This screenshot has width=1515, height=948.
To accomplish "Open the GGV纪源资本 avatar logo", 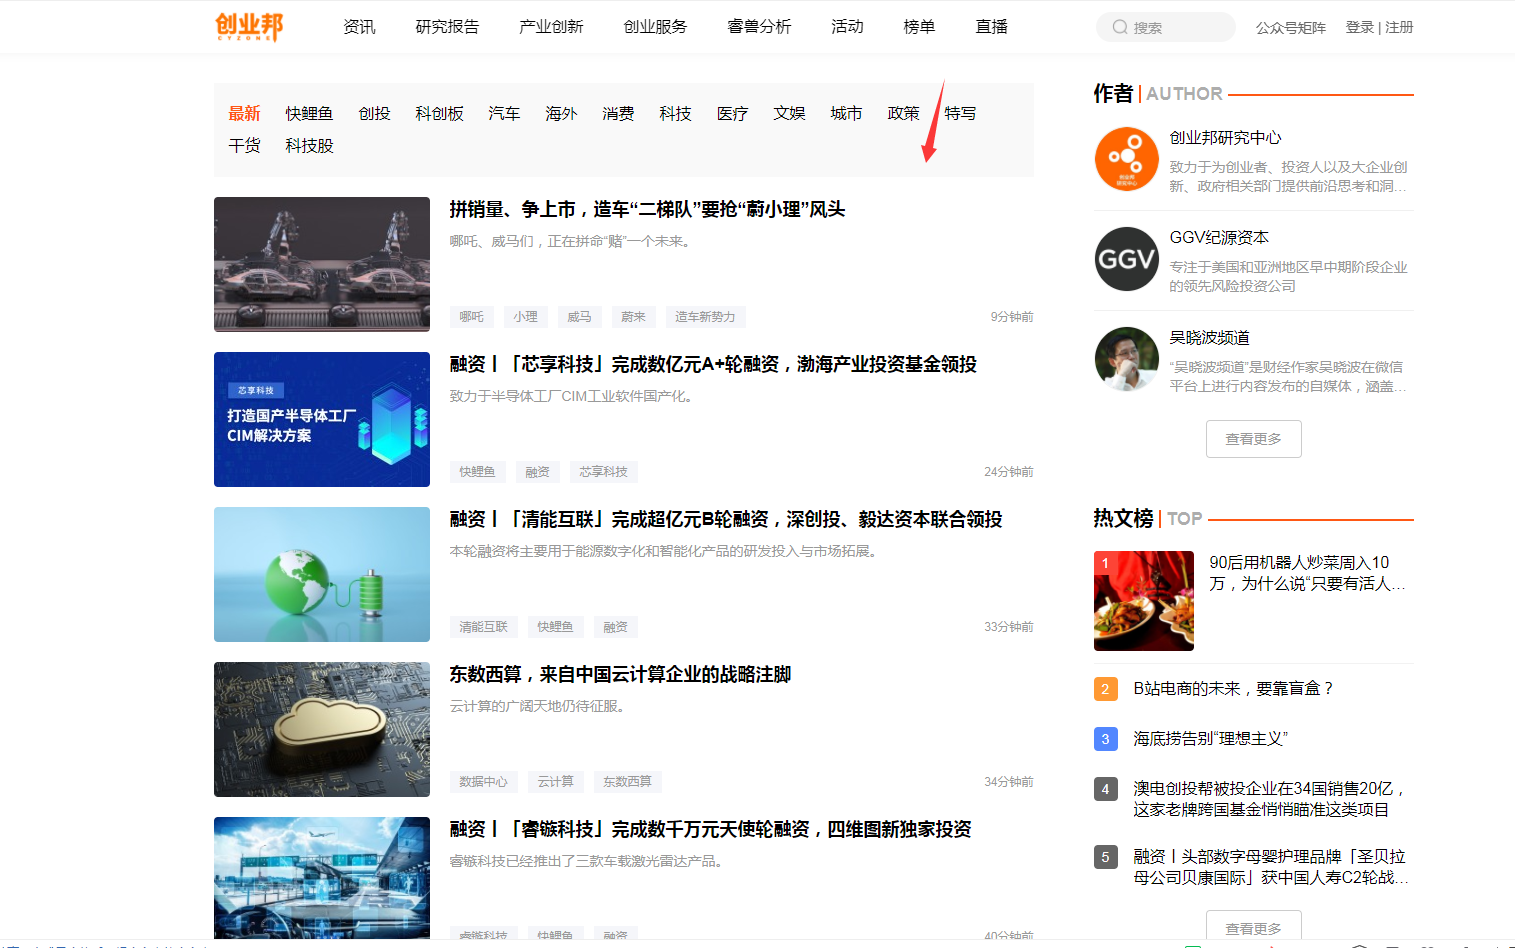I will 1126,258.
